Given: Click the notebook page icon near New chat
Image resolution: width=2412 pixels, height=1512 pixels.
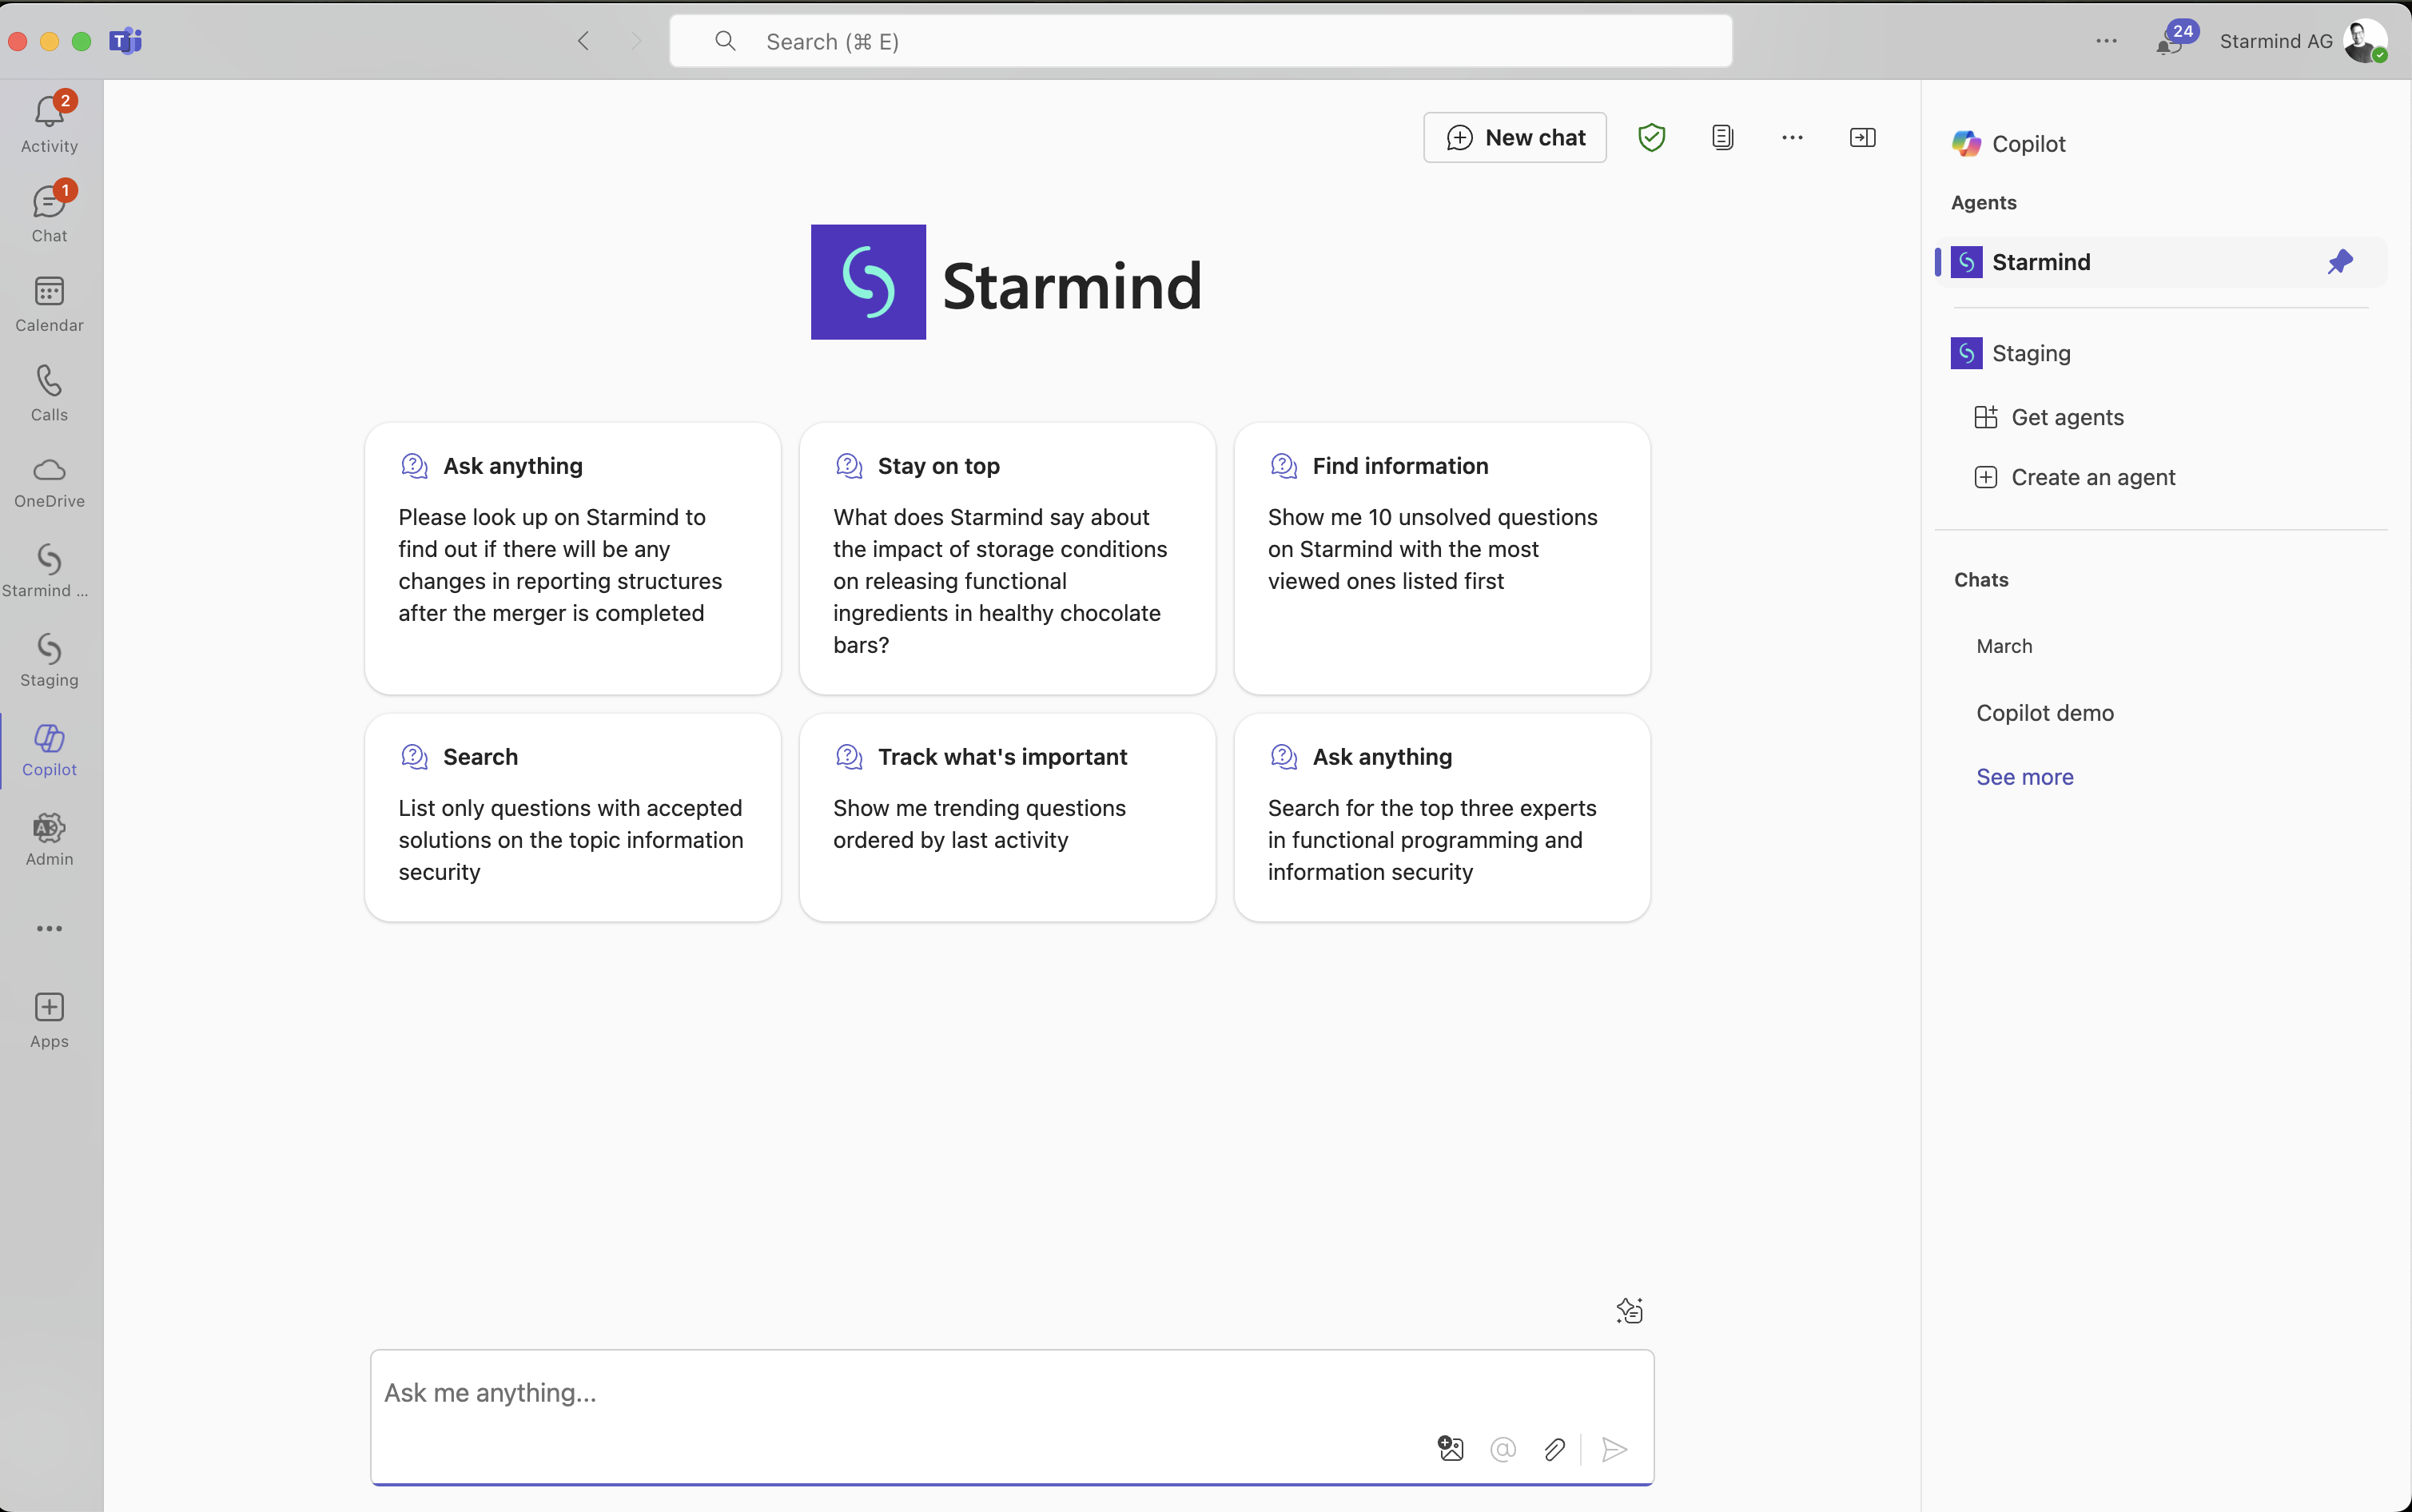Looking at the screenshot, I should (1722, 137).
